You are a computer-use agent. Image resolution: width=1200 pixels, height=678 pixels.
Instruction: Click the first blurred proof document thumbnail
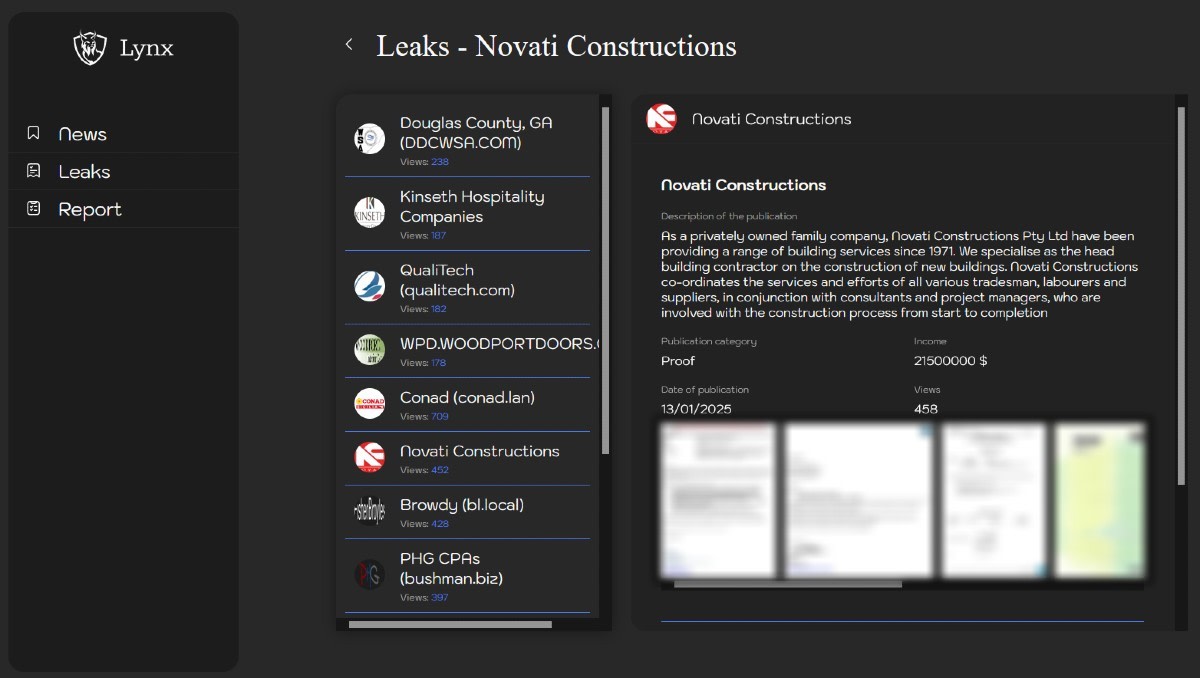pyautogui.click(x=718, y=500)
